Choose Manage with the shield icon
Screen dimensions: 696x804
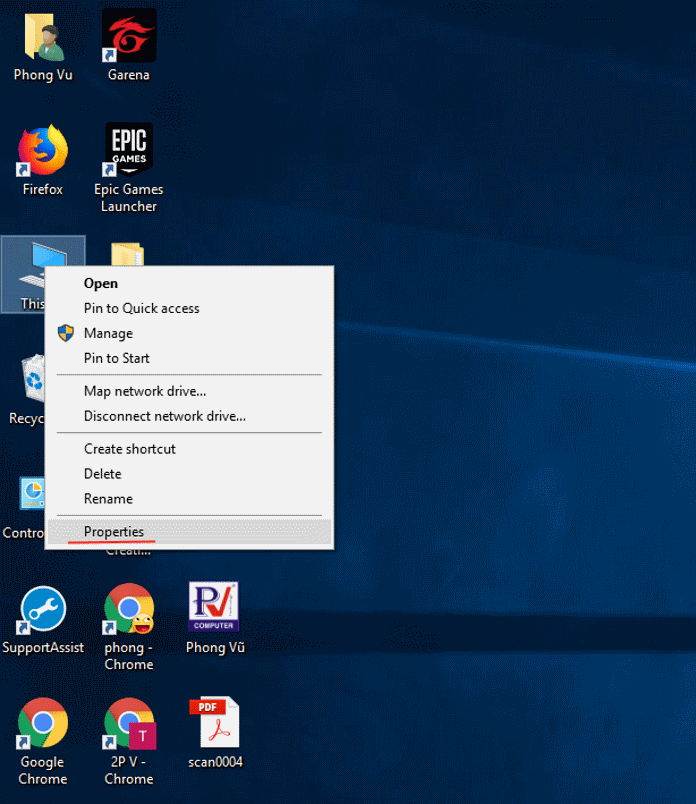tap(108, 333)
